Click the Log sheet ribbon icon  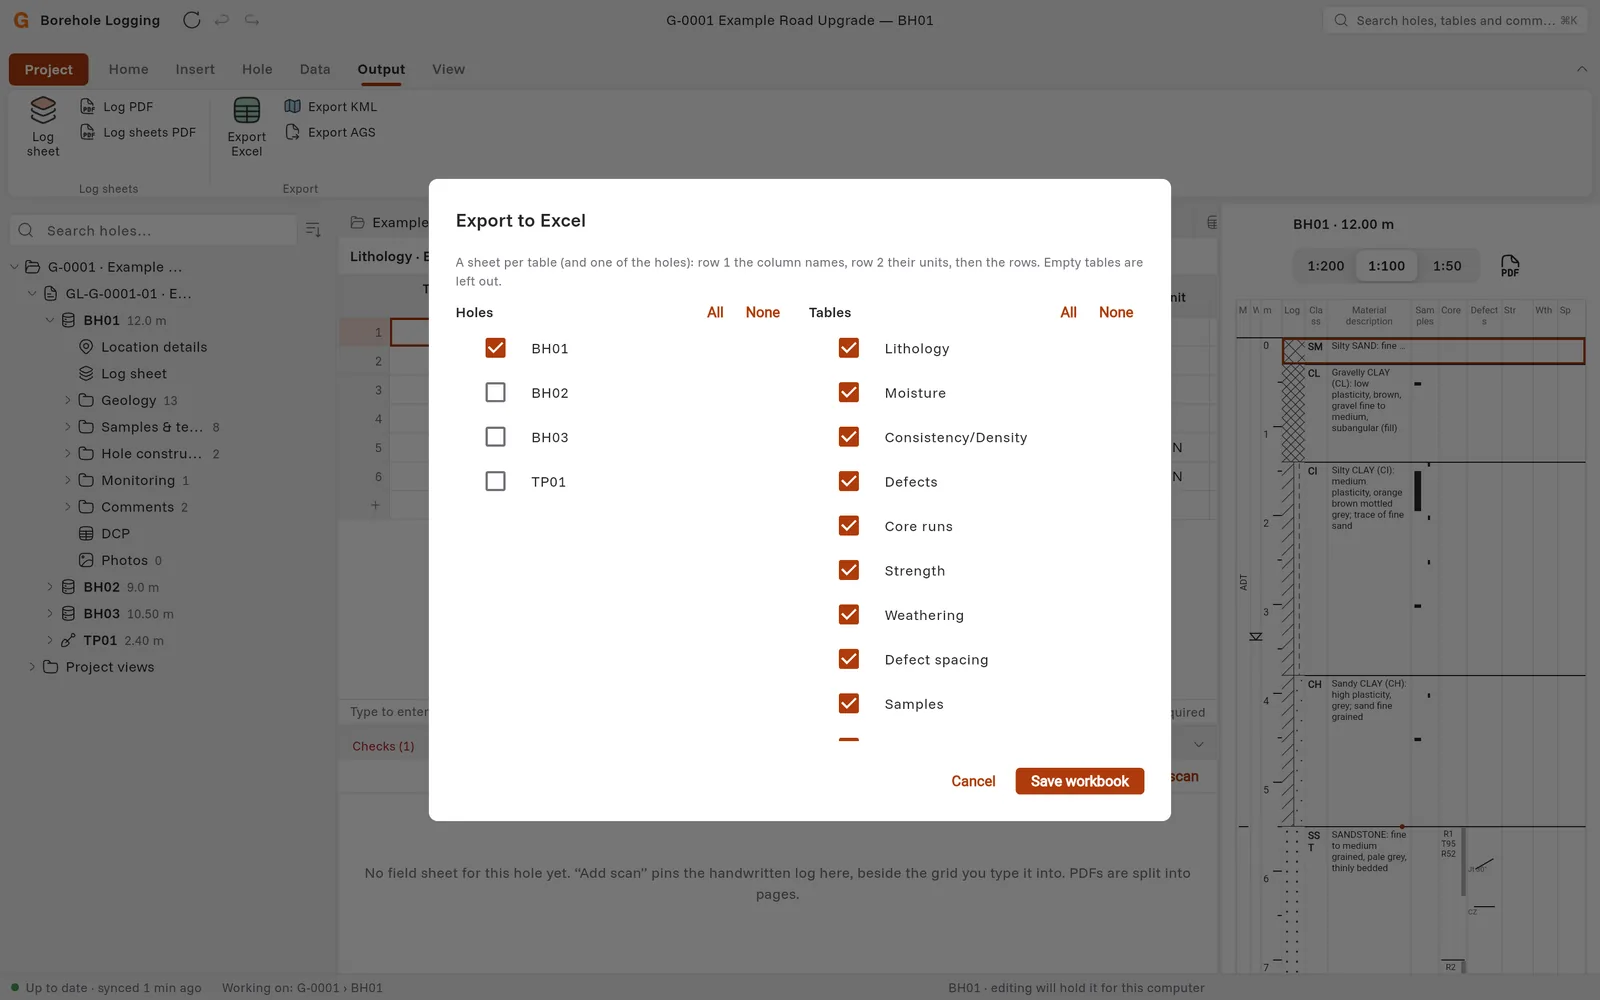coord(43,109)
